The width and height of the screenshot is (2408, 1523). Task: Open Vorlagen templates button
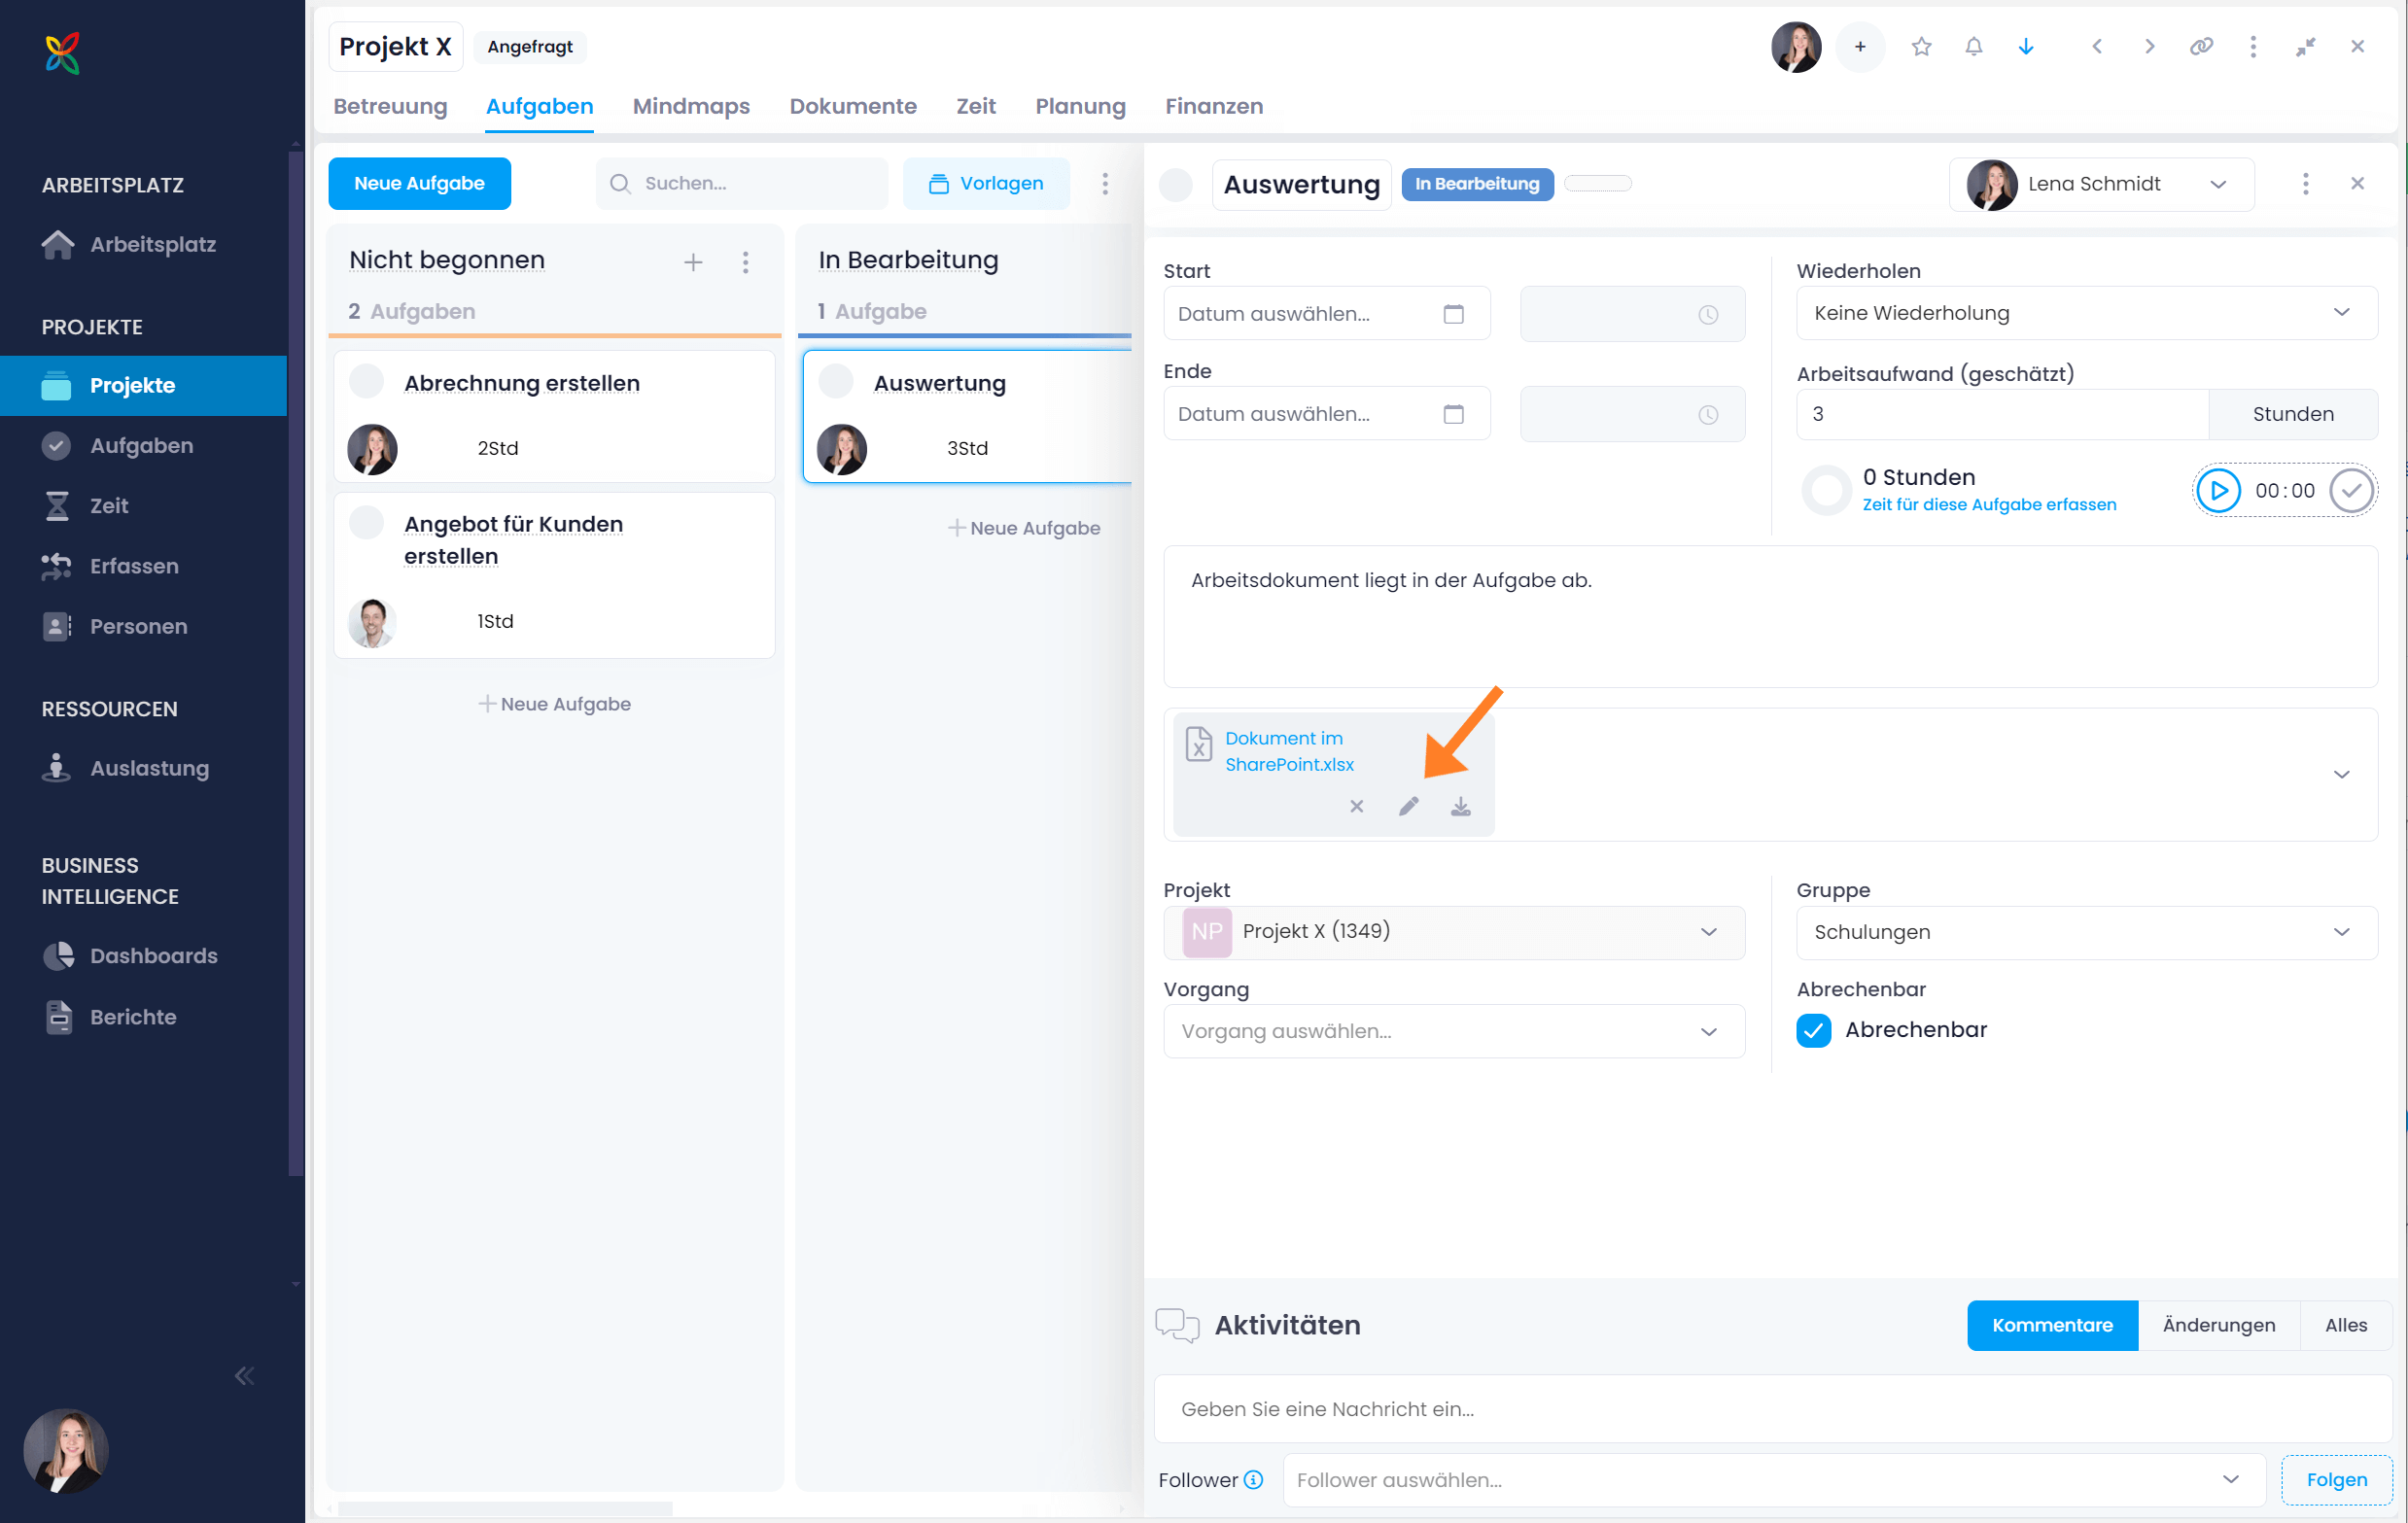(986, 184)
